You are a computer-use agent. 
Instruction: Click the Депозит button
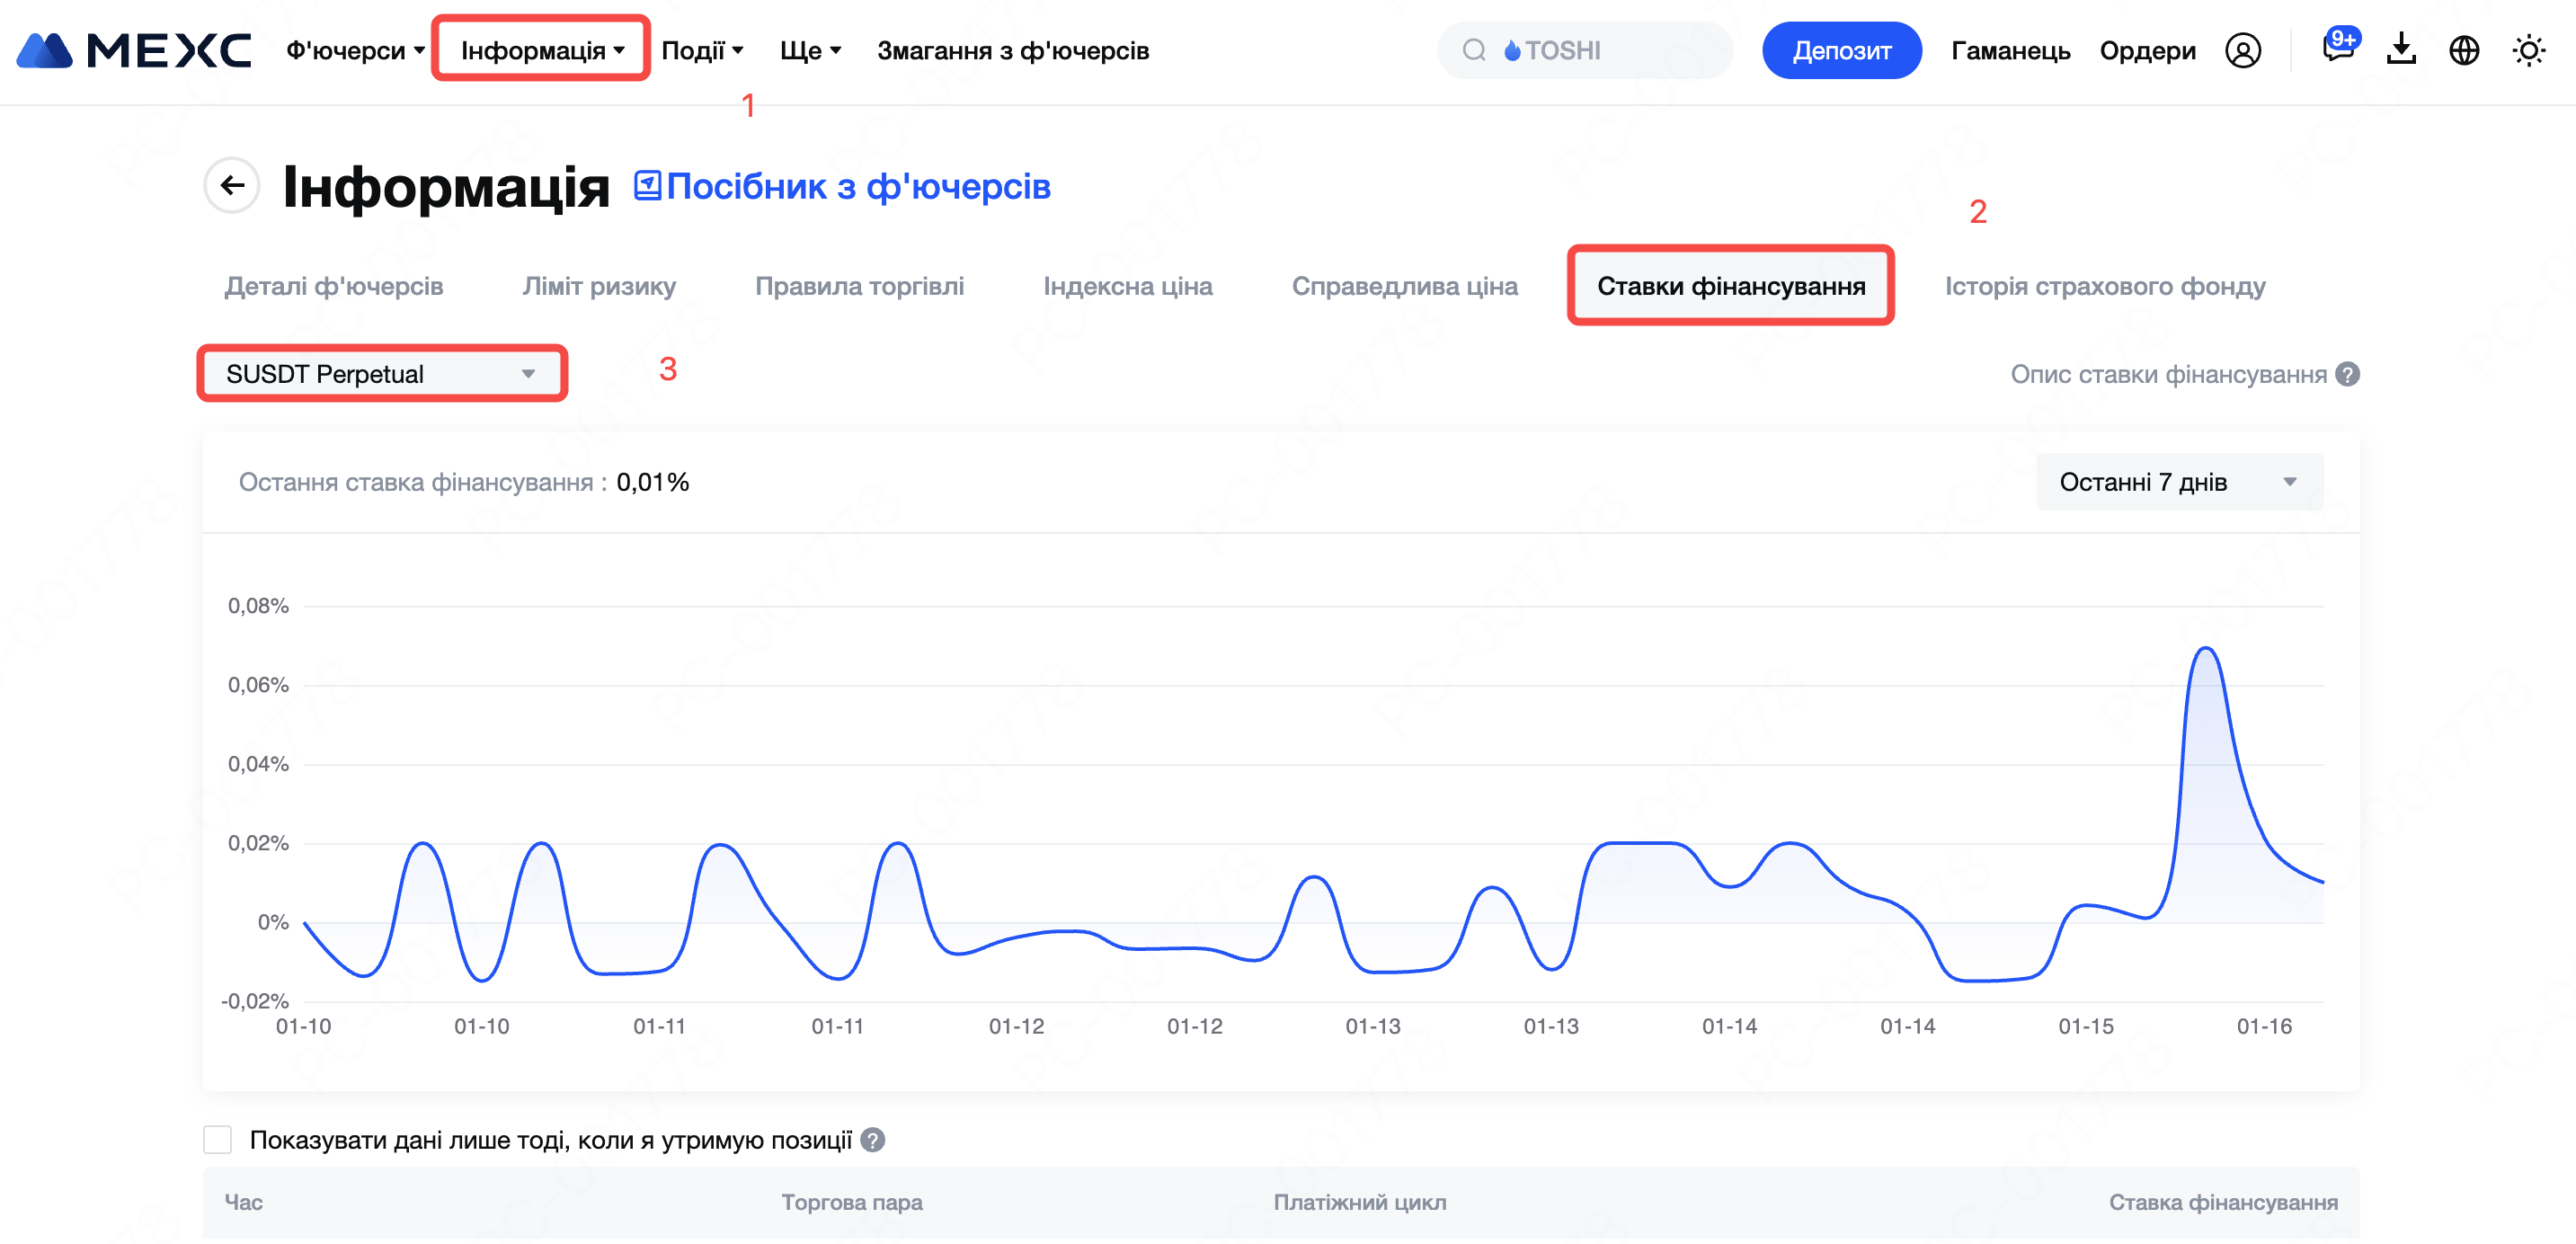[1840, 50]
